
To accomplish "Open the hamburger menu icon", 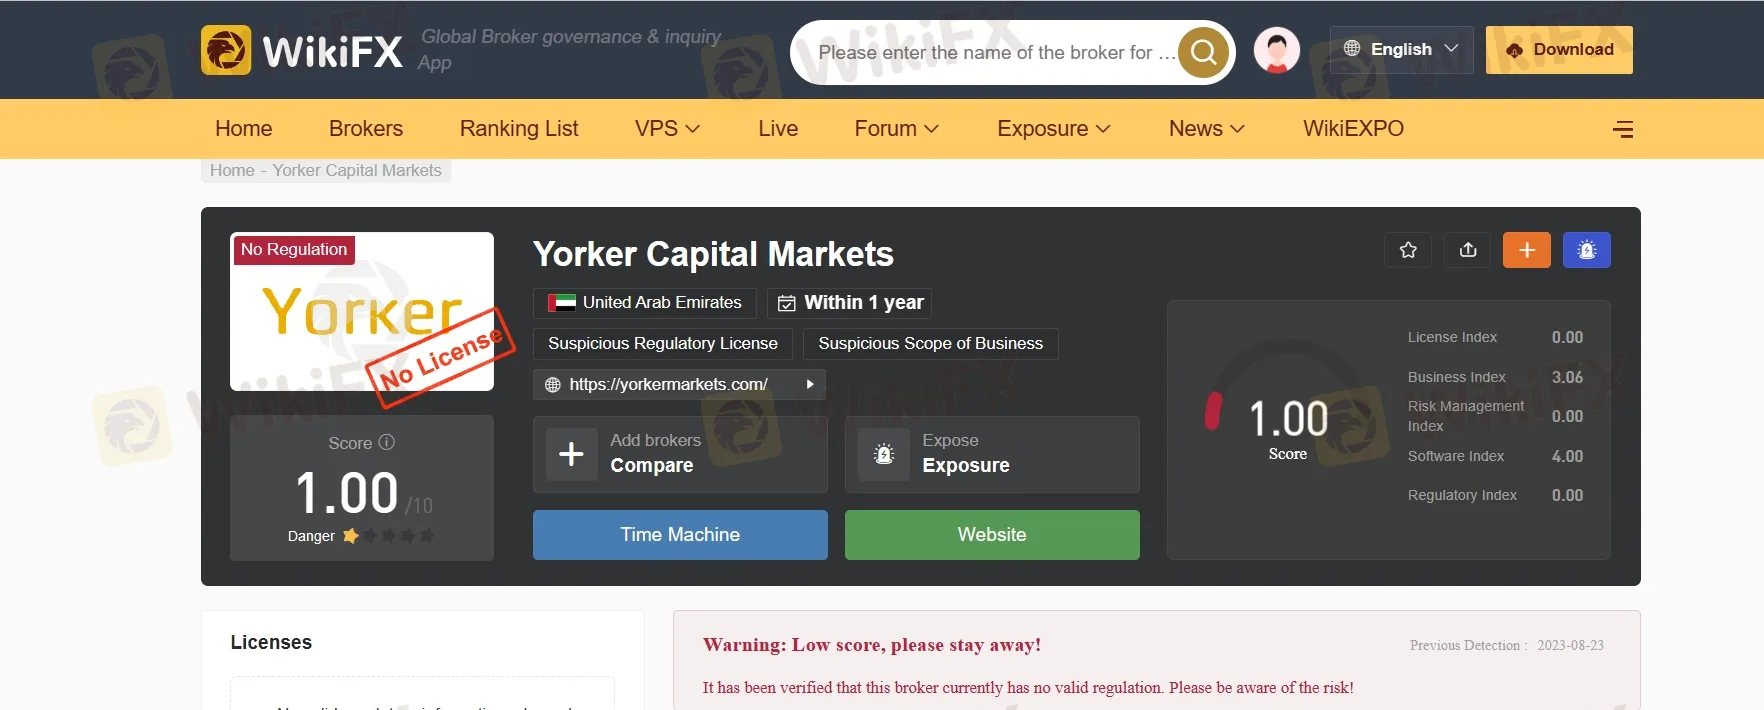I will [x=1623, y=129].
